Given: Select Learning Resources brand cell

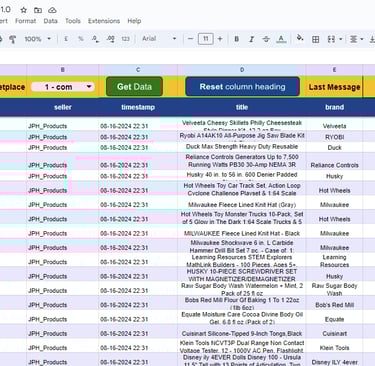Looking at the screenshot, I should [x=334, y=261].
